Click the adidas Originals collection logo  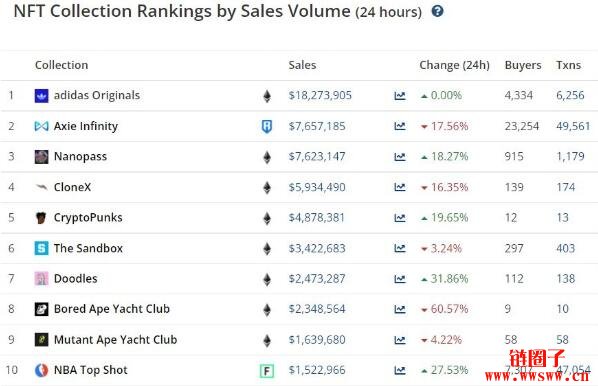tap(41, 96)
